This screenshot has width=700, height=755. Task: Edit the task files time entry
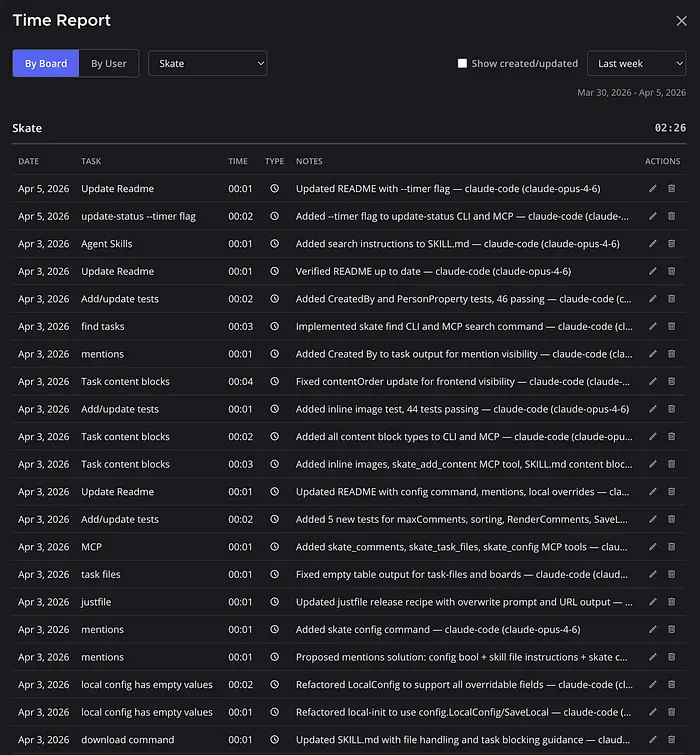[x=653, y=575]
